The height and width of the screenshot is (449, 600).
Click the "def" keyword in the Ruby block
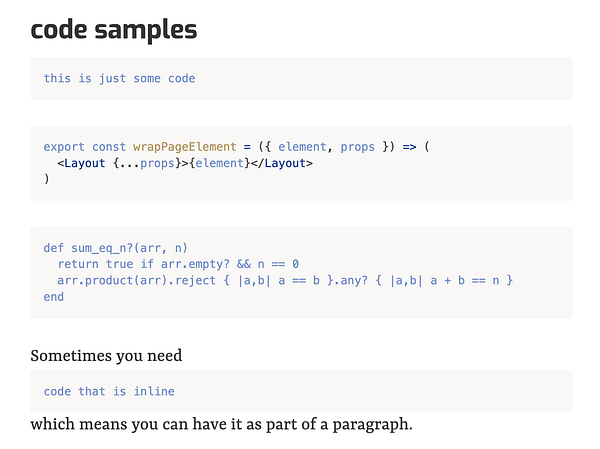pos(54,247)
